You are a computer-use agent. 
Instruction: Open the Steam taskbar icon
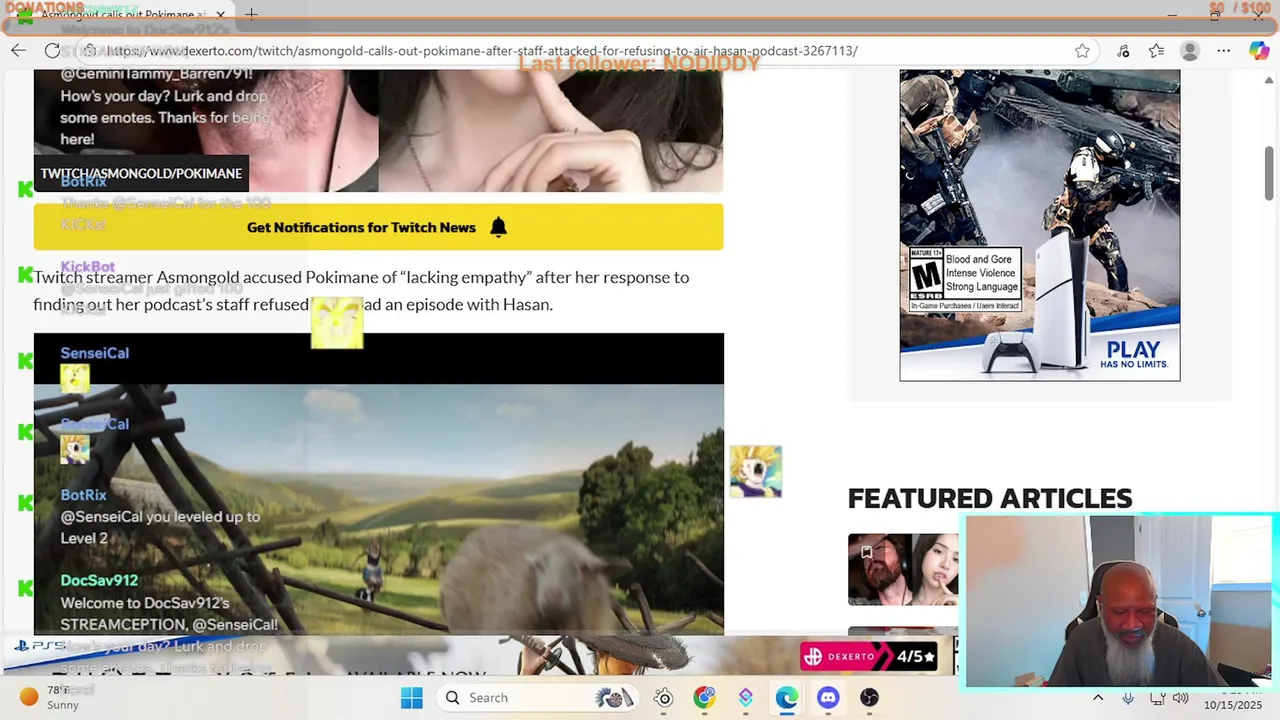click(663, 698)
